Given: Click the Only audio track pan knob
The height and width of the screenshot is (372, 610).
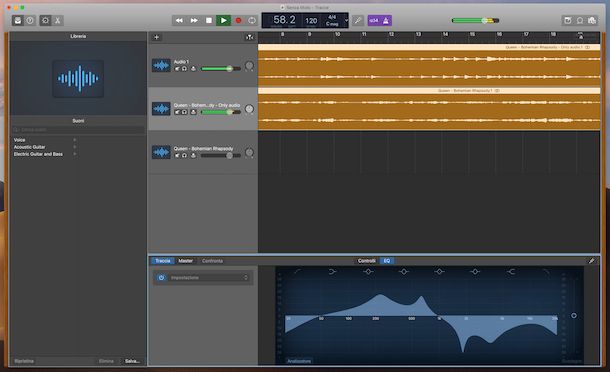Looking at the screenshot, I should pyautogui.click(x=249, y=109).
